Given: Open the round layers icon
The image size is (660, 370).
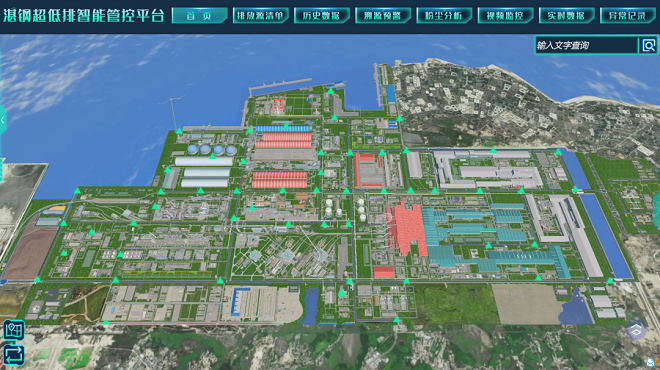Looking at the screenshot, I should [636, 330].
